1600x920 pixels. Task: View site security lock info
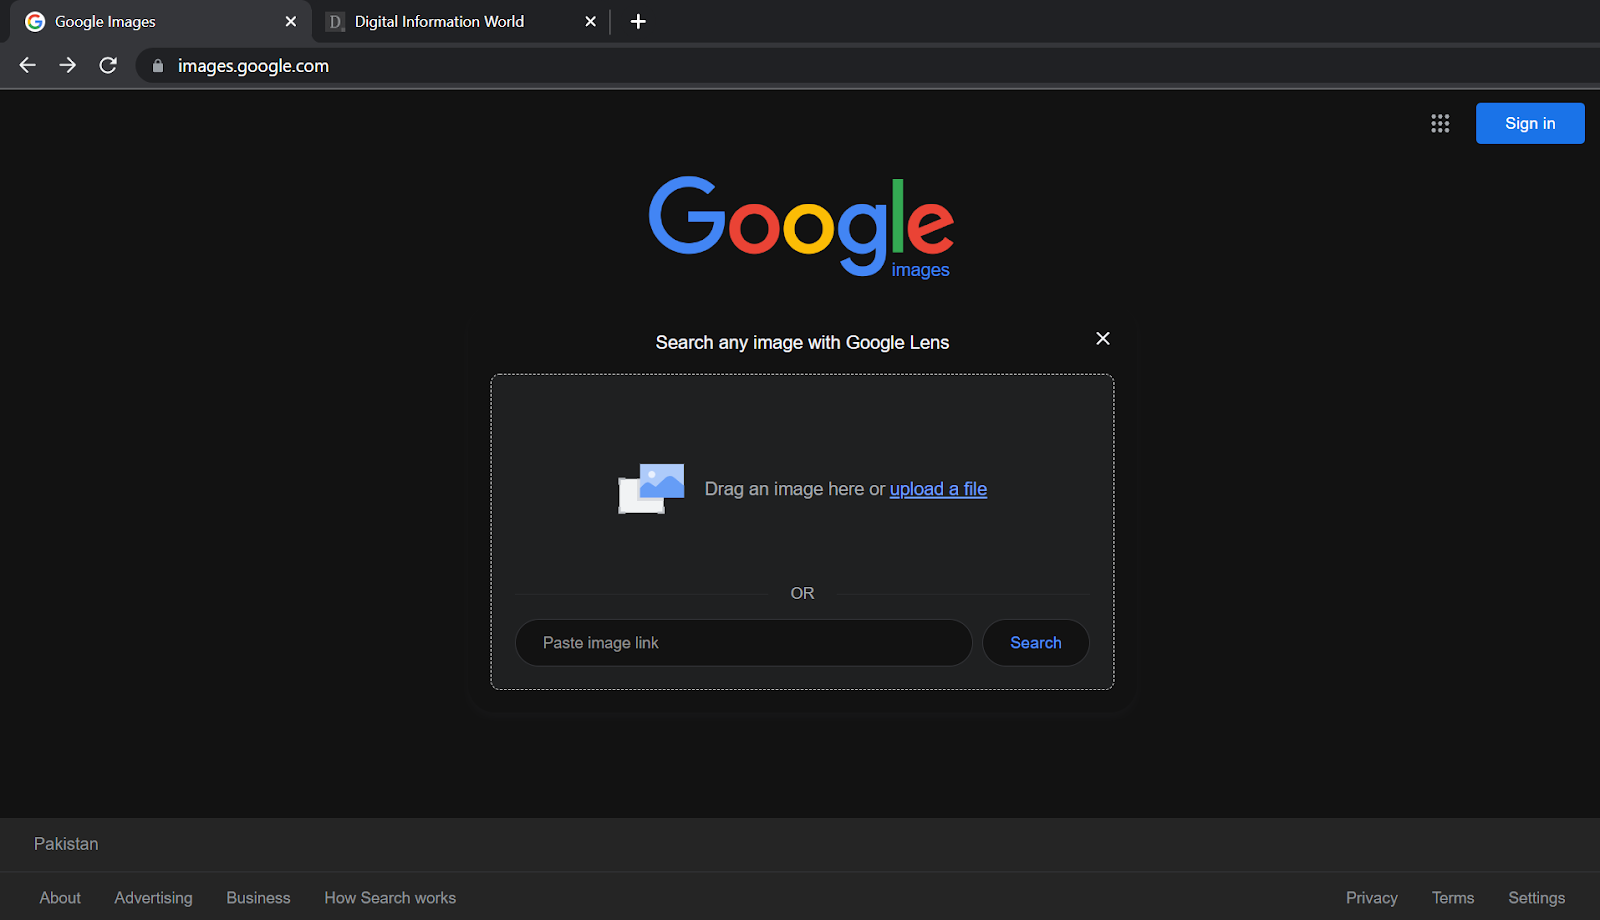pos(158,66)
